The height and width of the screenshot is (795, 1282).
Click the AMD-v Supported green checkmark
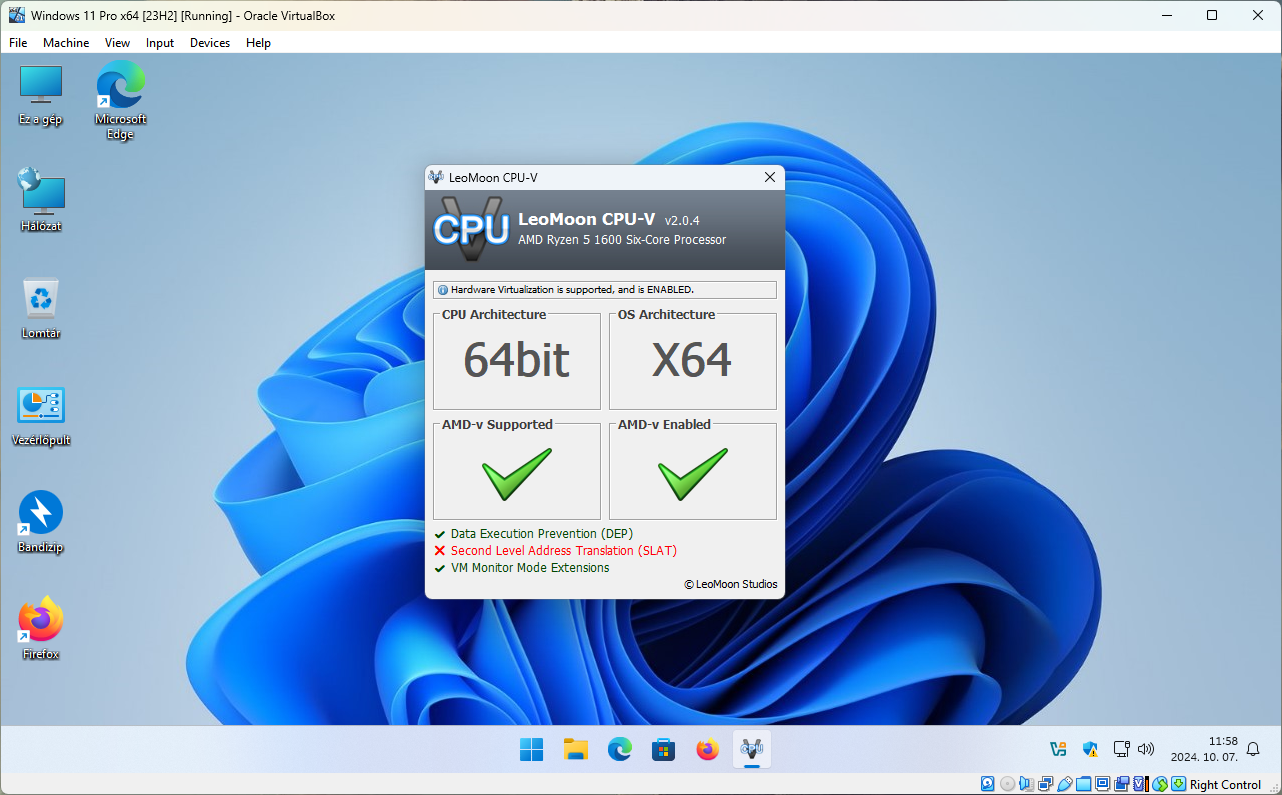[x=517, y=474]
